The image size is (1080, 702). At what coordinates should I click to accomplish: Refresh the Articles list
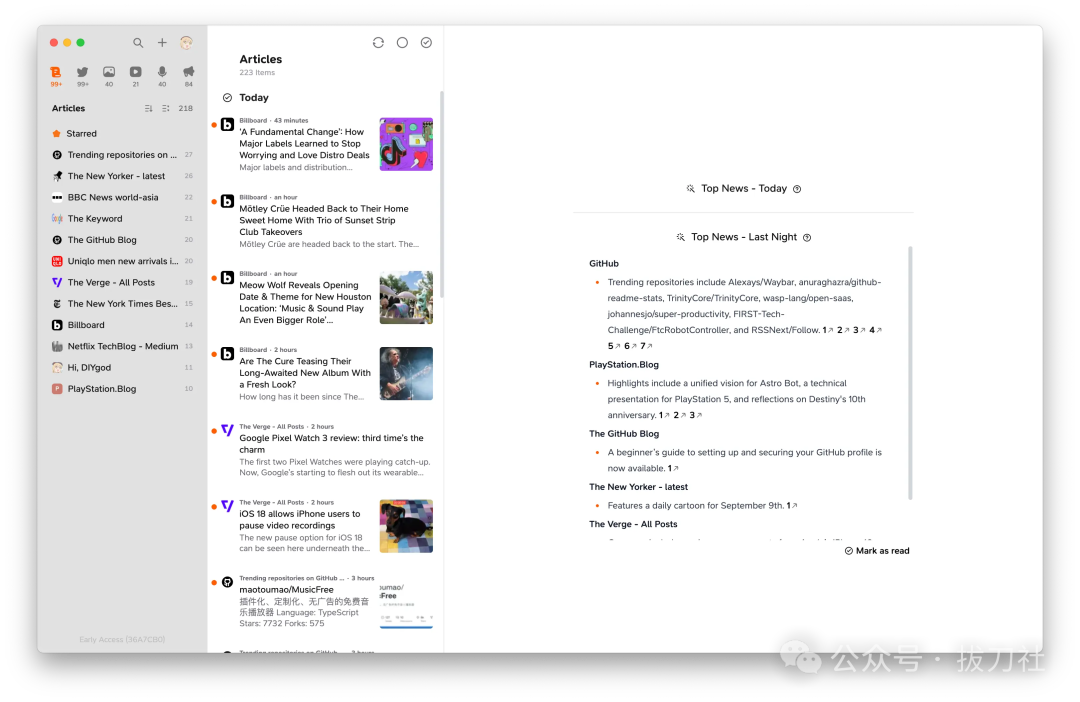378,43
